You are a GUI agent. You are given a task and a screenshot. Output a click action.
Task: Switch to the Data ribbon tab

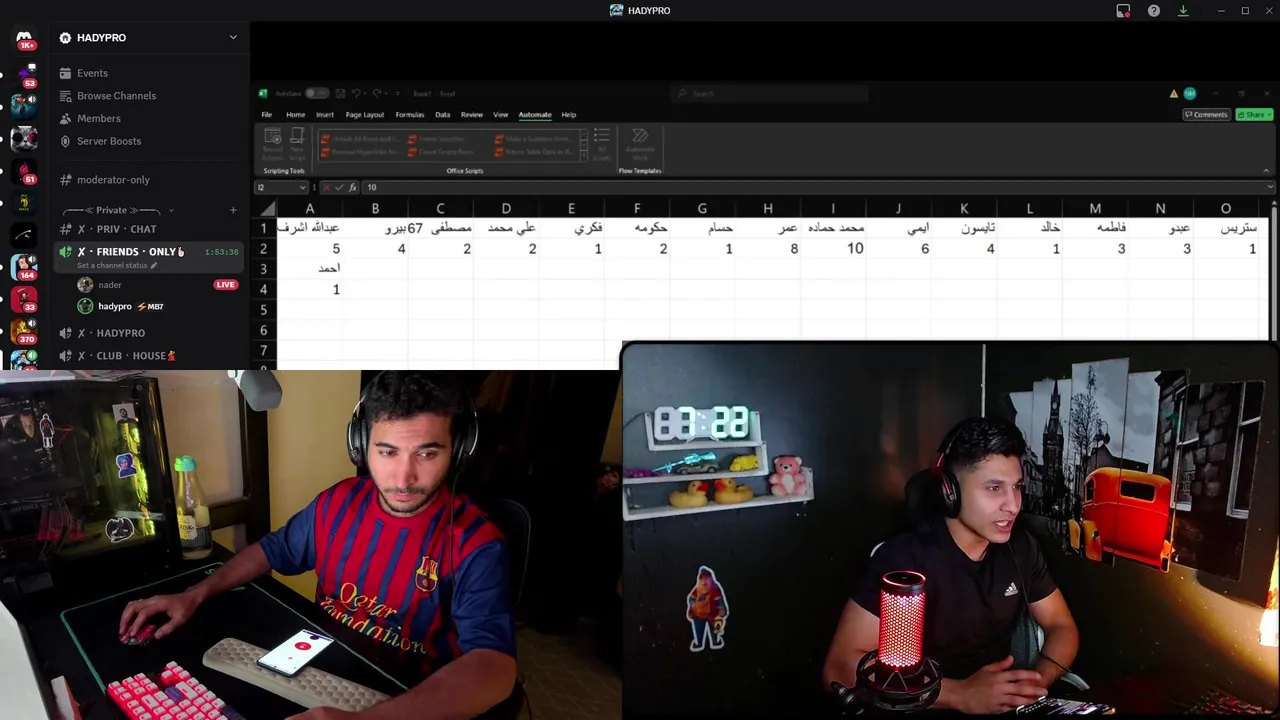(x=442, y=115)
